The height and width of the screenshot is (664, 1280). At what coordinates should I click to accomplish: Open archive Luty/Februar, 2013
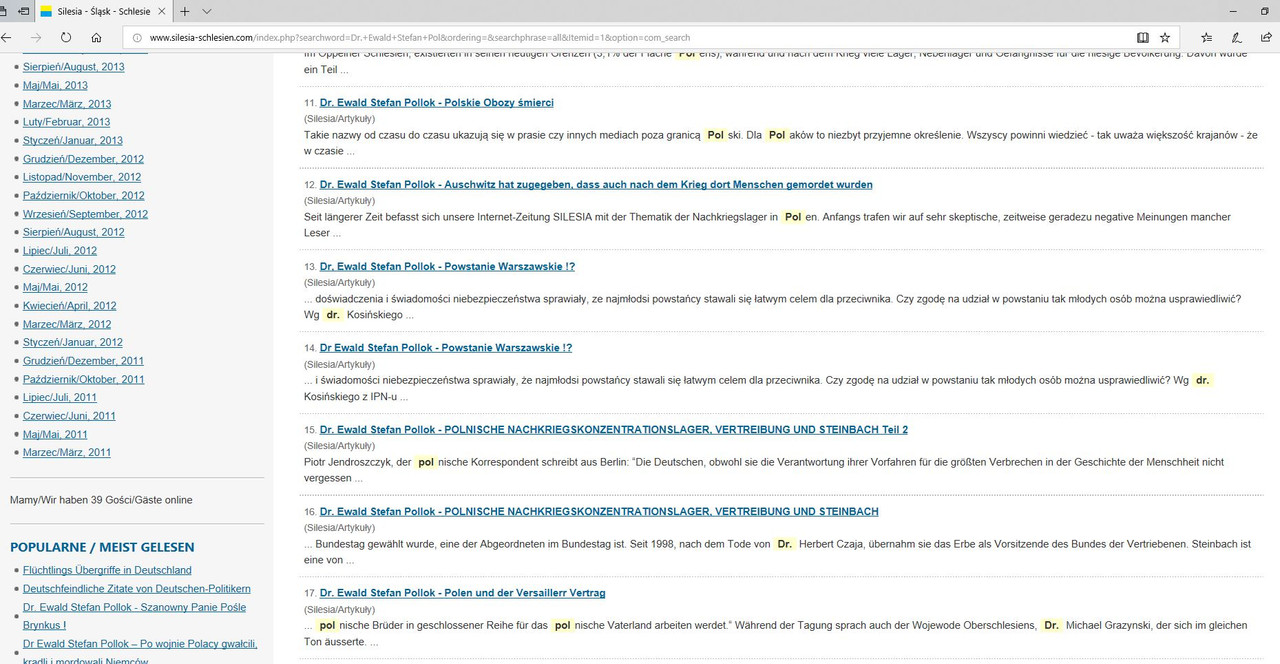pos(67,122)
